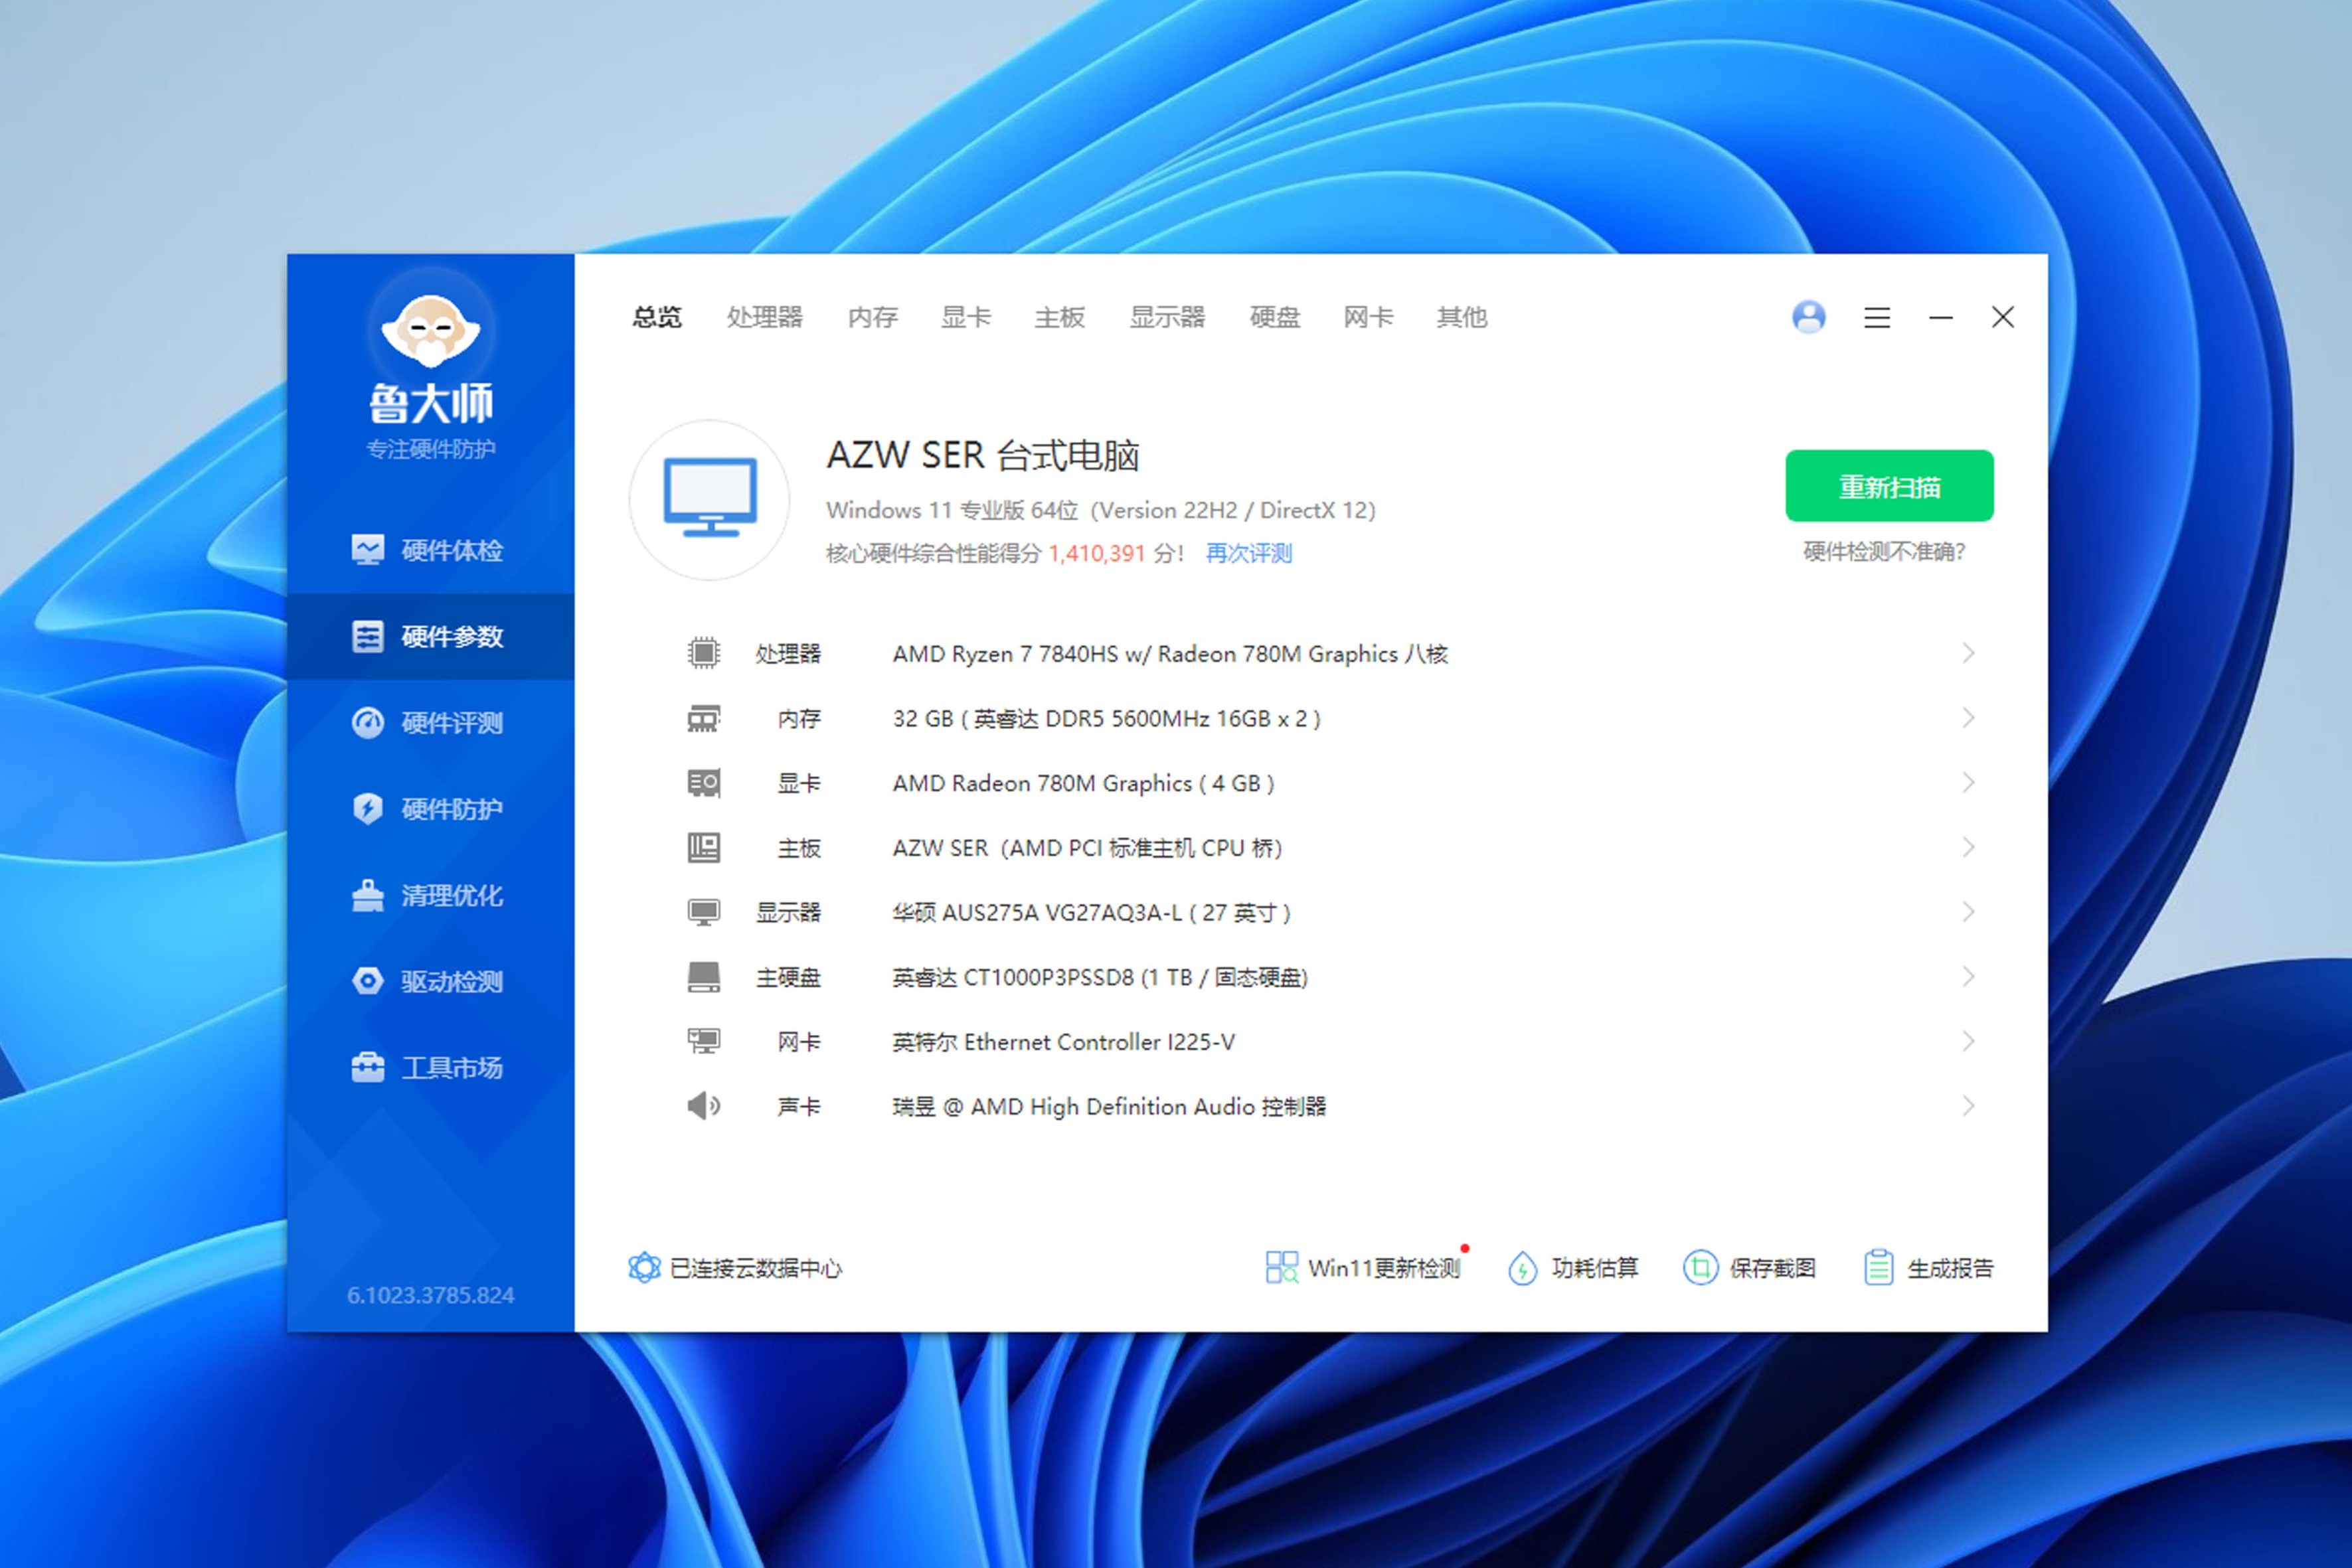Go to 硬件防护 protection section
The image size is (2352, 1568).
tap(430, 808)
